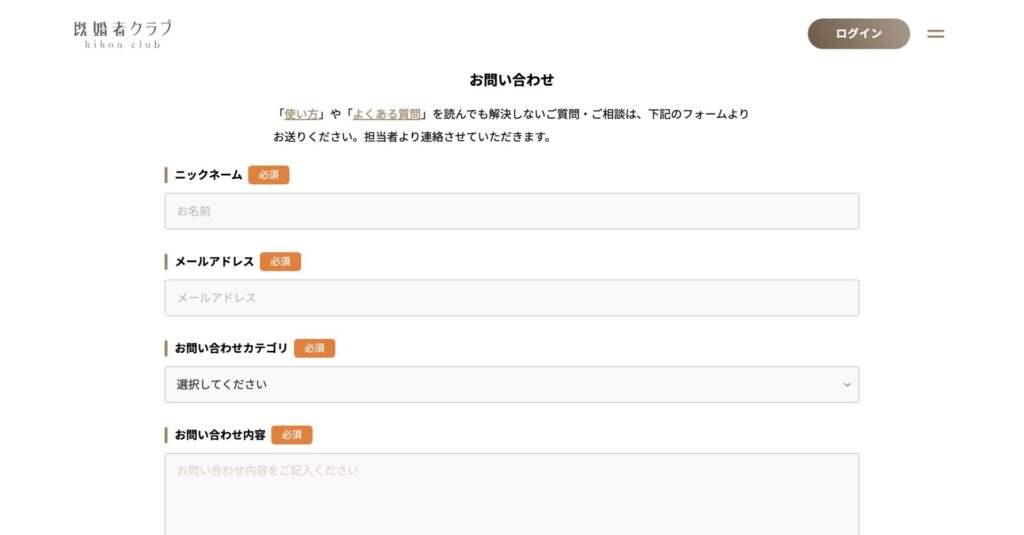Click the 担当者より連絡 intro sentence
The width and height of the screenshot is (1024, 535).
click(x=412, y=137)
